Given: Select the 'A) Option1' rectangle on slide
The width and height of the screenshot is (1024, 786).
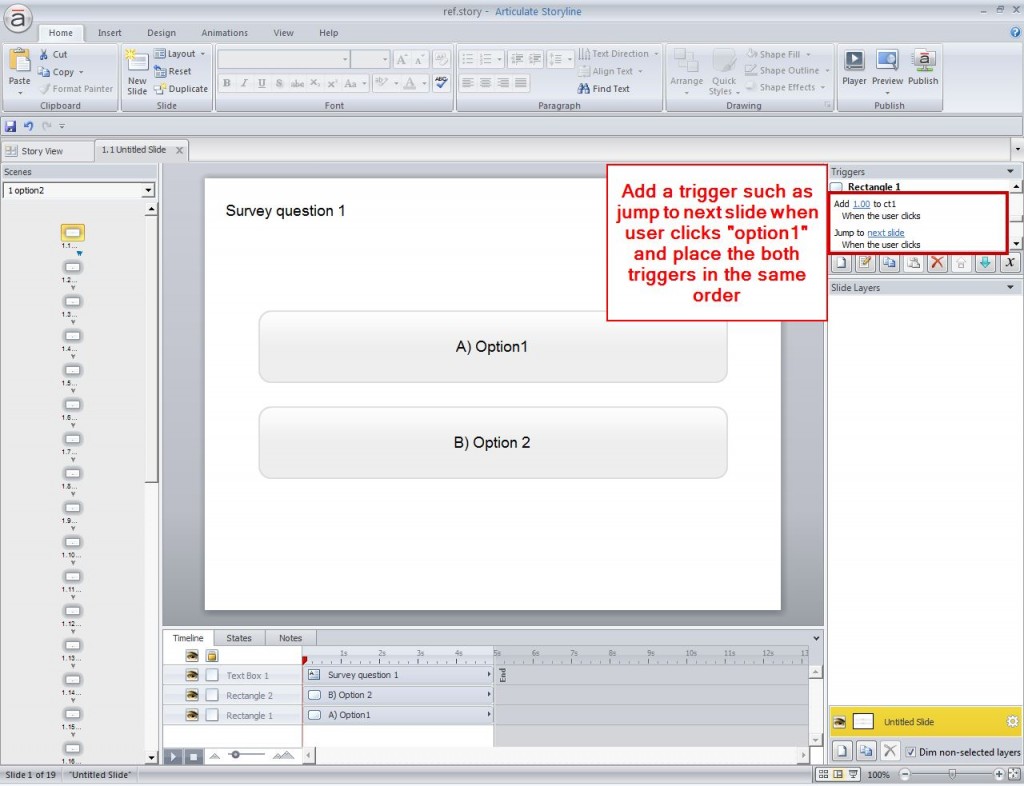Looking at the screenshot, I should pyautogui.click(x=492, y=347).
